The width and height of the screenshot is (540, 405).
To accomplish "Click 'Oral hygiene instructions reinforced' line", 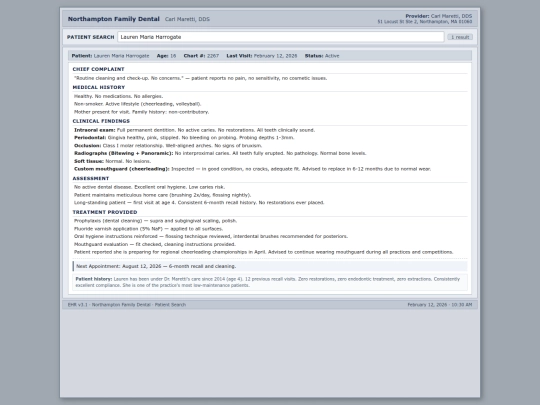I will tap(211, 236).
